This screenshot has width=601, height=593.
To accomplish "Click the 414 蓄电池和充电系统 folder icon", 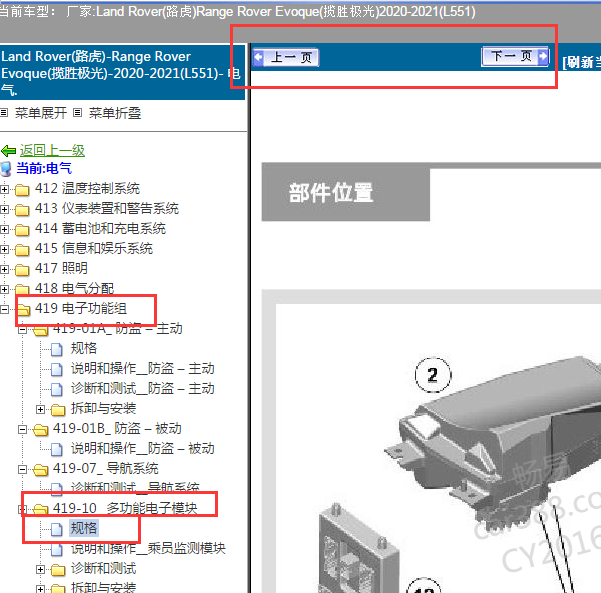I will pyautogui.click(x=22, y=229).
